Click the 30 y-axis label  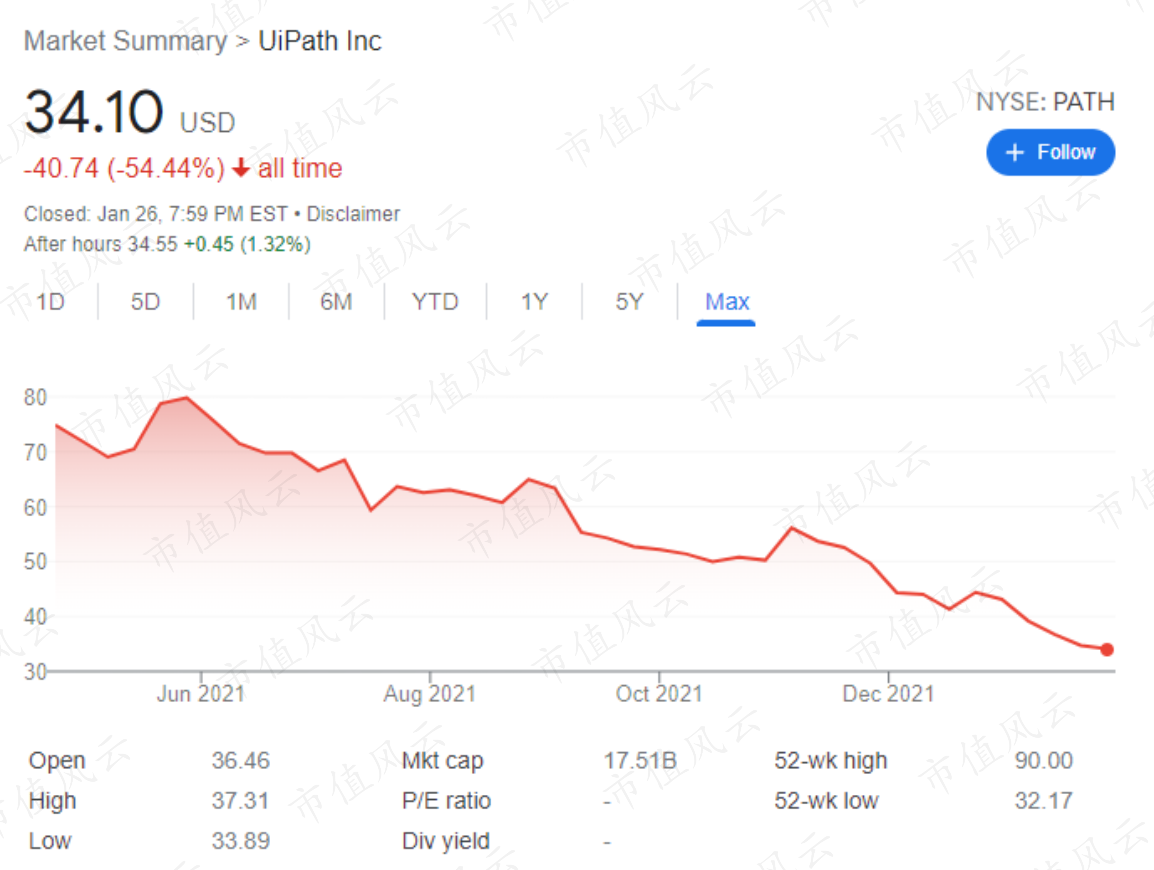tap(35, 671)
